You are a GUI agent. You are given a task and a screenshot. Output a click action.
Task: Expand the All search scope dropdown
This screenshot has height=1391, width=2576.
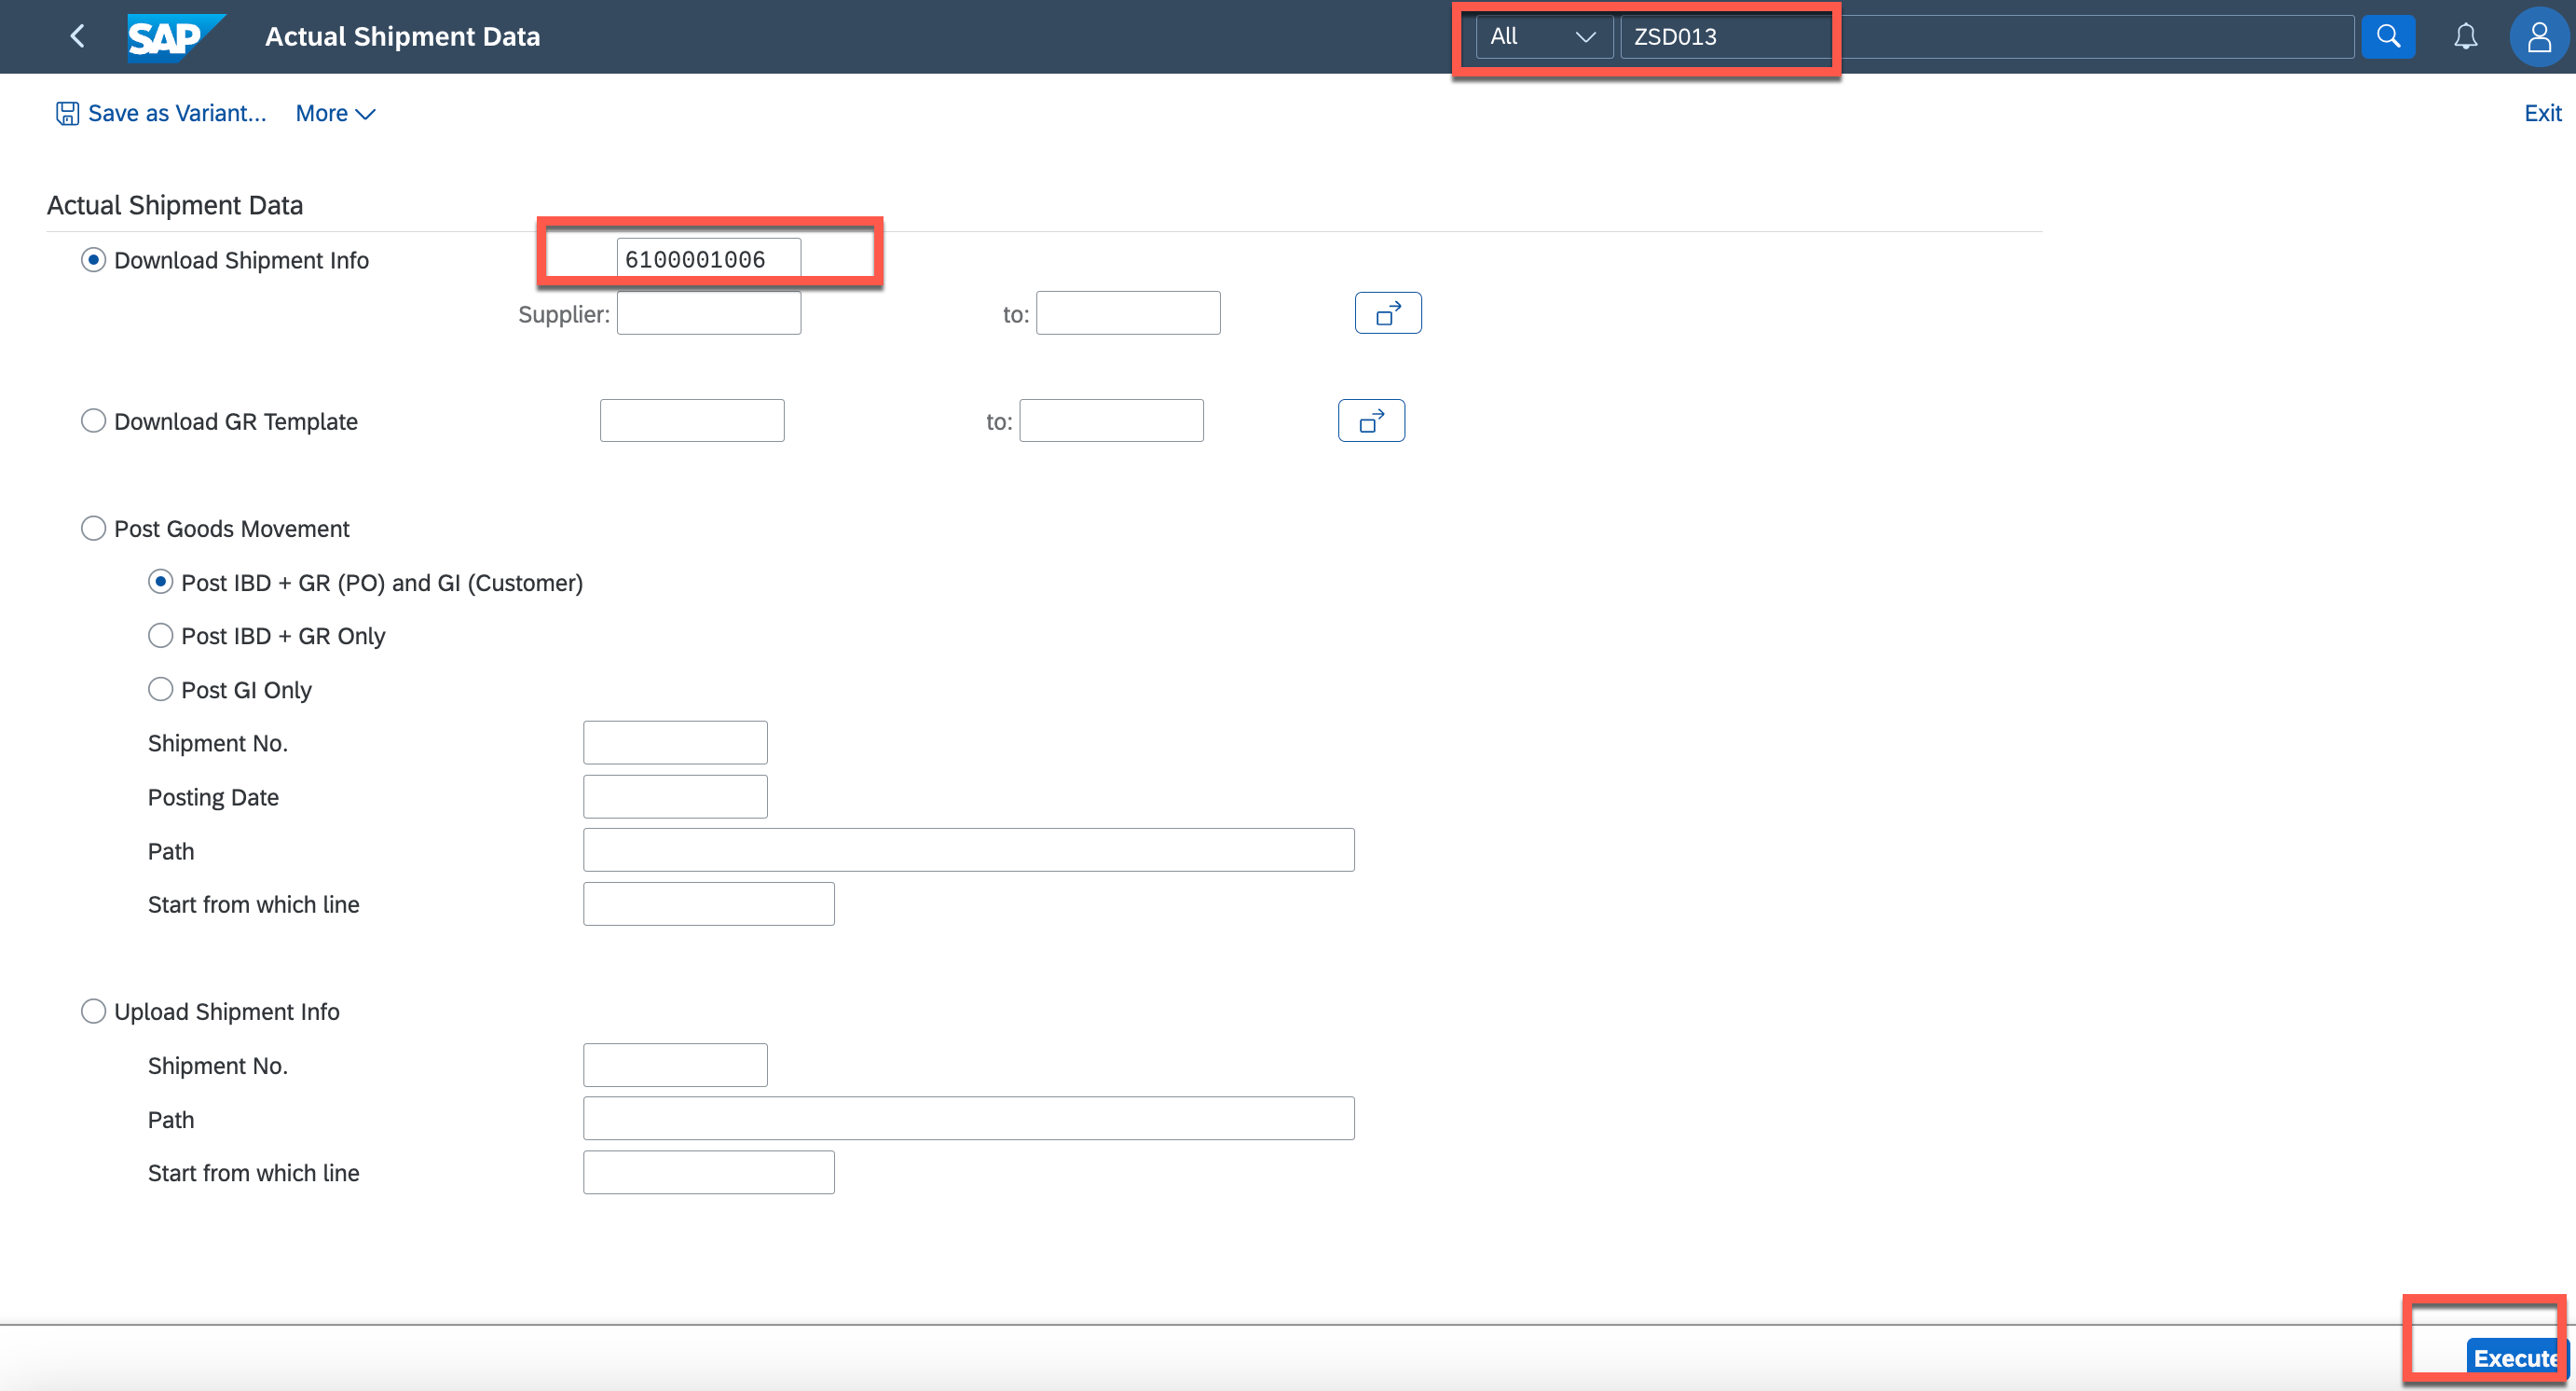tap(1542, 37)
